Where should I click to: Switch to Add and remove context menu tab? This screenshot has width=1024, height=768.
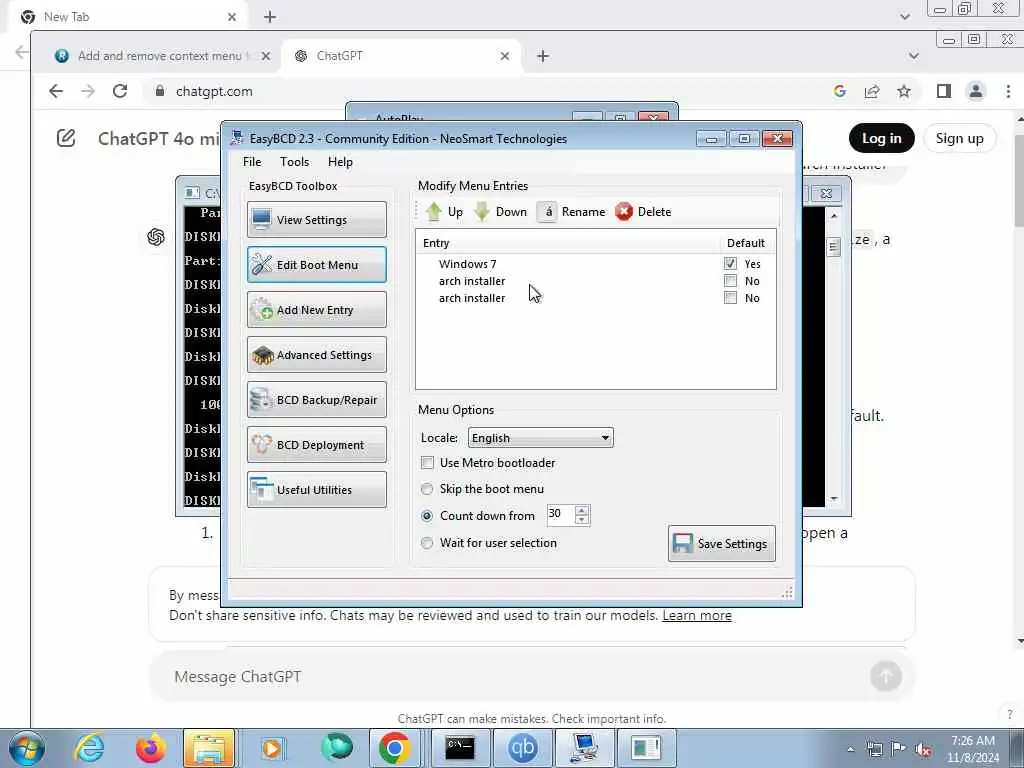tap(161, 56)
